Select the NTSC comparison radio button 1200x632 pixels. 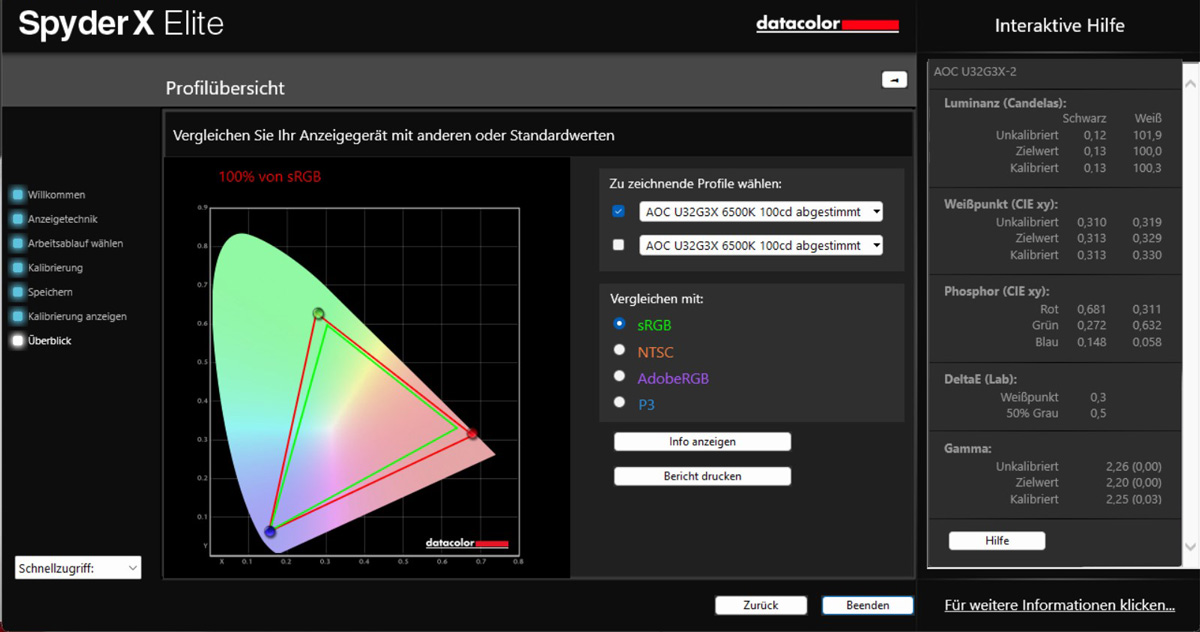620,350
